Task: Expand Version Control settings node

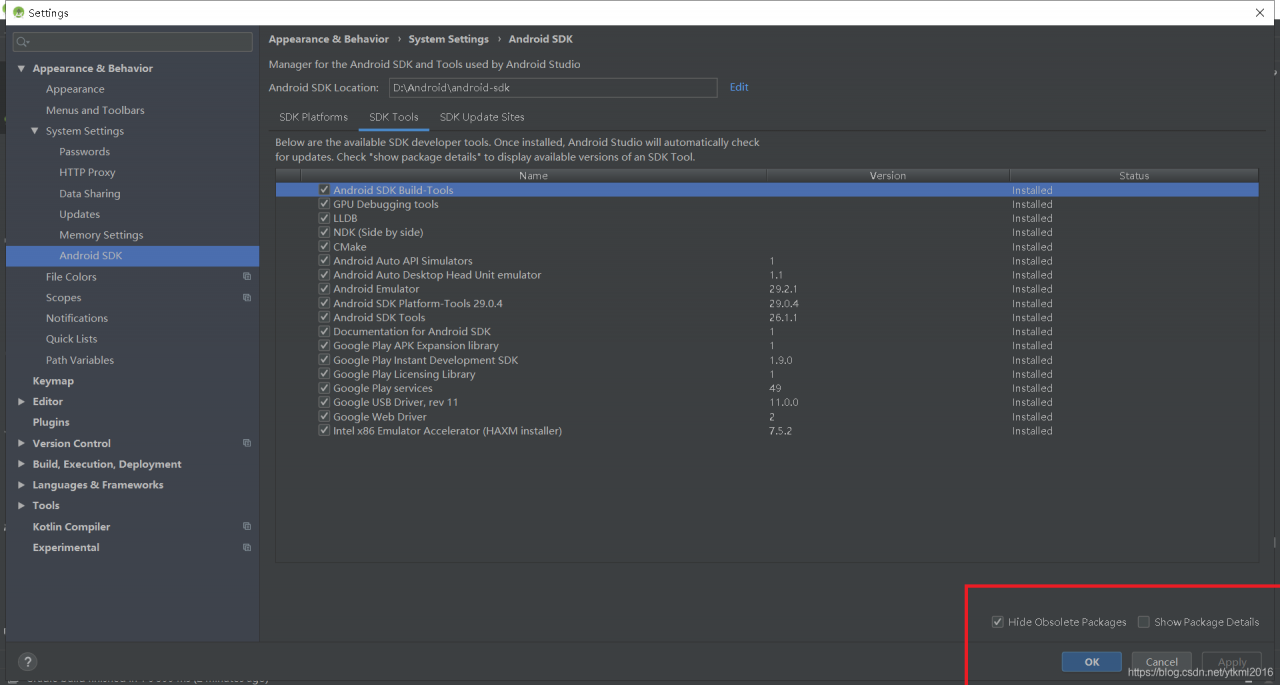Action: tap(22, 444)
